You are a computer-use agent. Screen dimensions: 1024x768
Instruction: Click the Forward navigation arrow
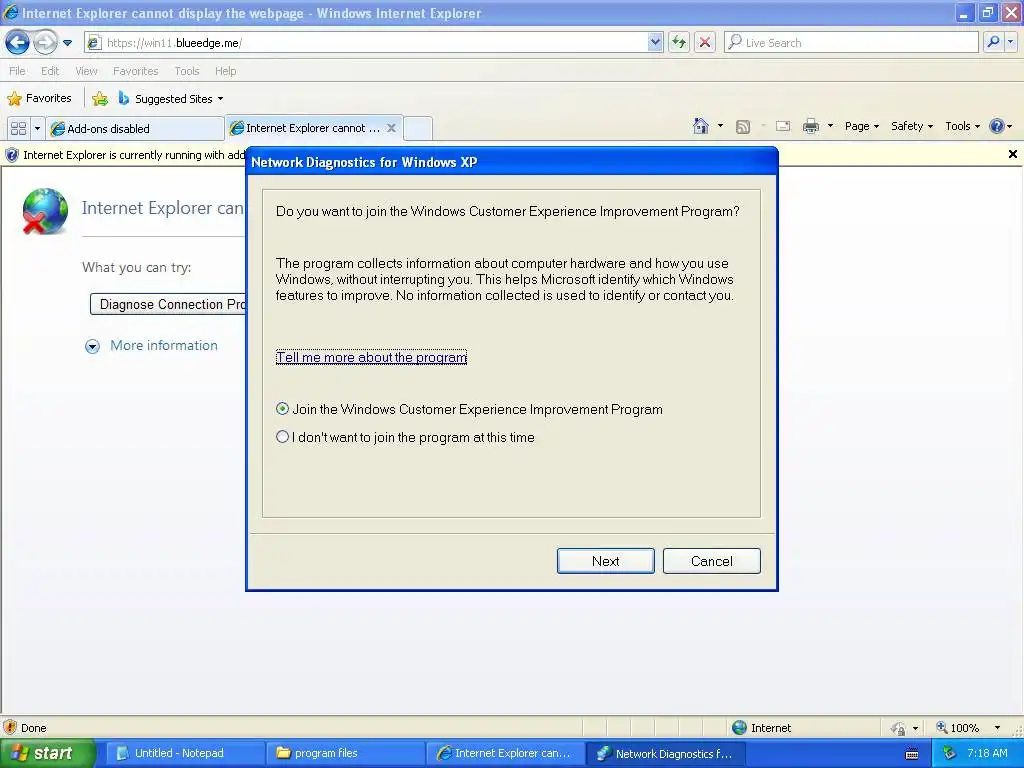tap(45, 43)
